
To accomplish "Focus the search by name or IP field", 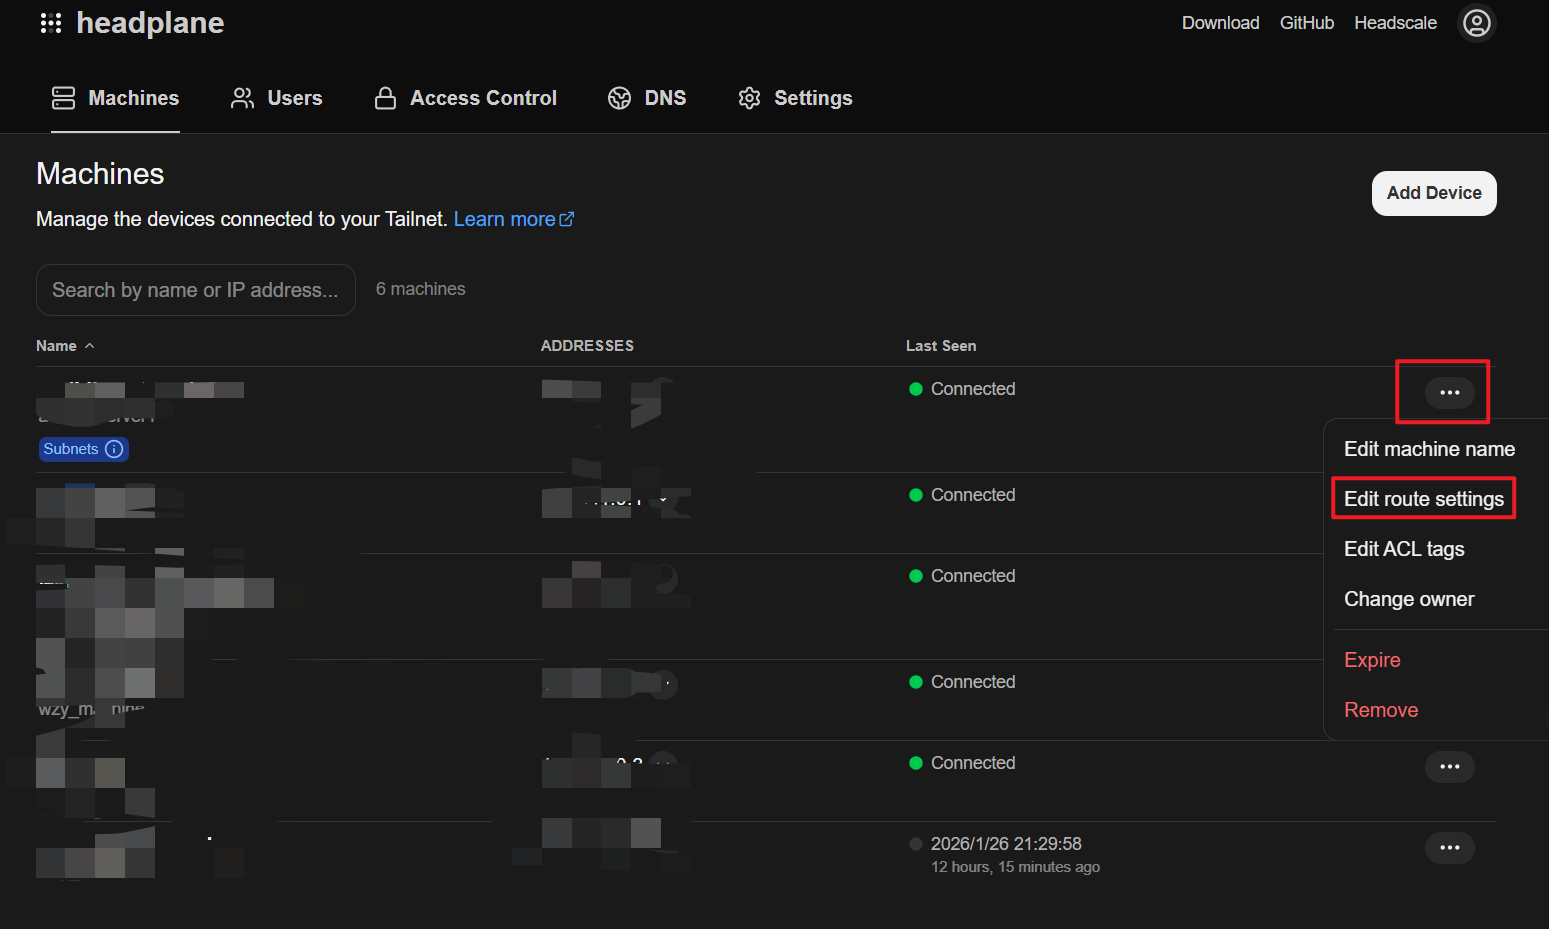I will coord(196,290).
